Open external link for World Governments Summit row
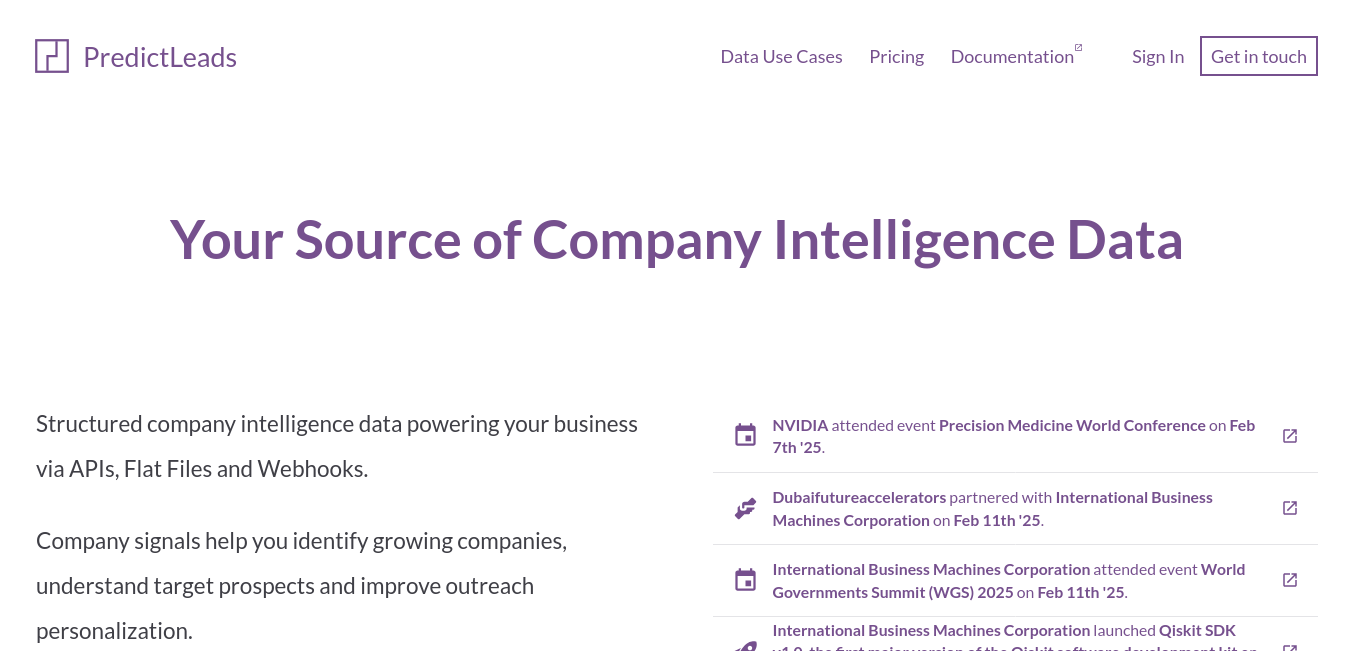The image size is (1366, 651). pyautogui.click(x=1290, y=580)
